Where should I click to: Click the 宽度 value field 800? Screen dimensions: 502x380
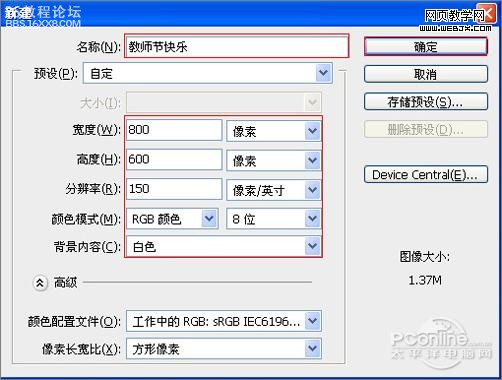174,130
